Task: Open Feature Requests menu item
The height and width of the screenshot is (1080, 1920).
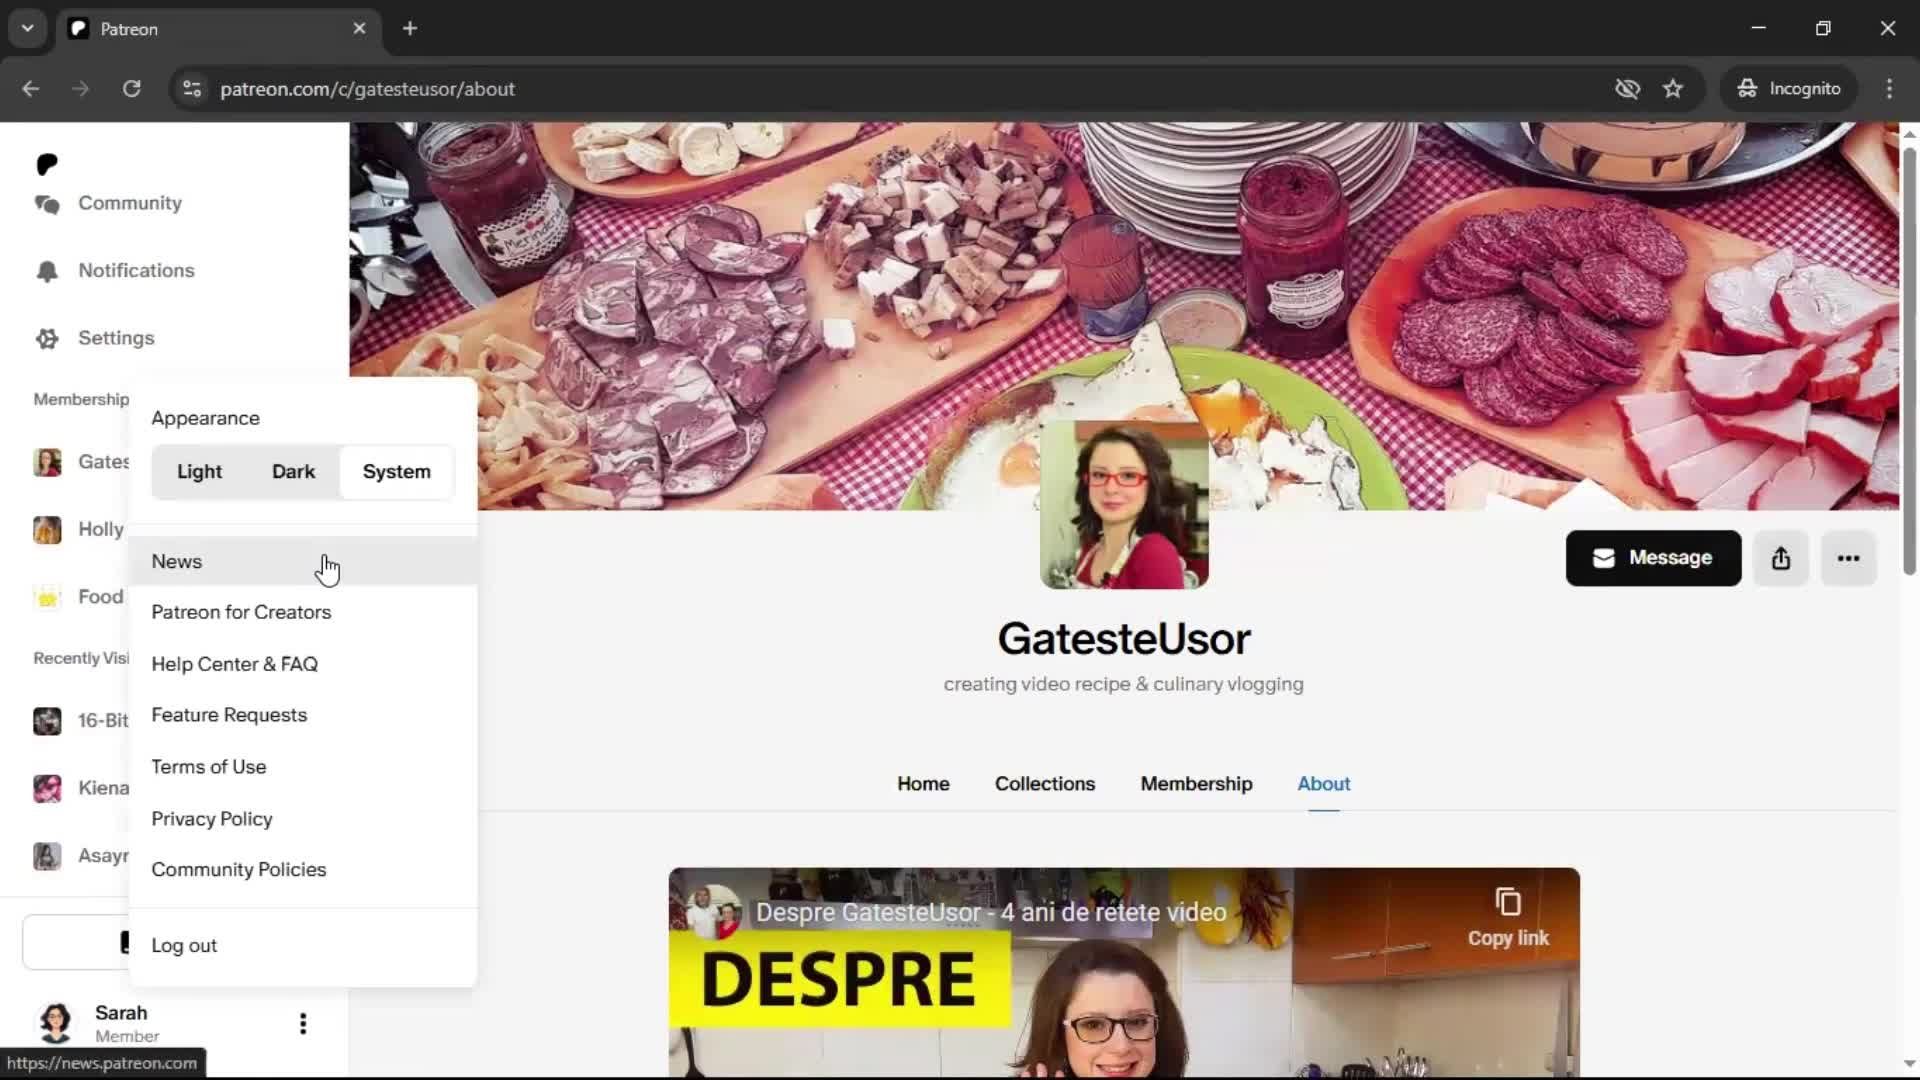Action: 303,716
